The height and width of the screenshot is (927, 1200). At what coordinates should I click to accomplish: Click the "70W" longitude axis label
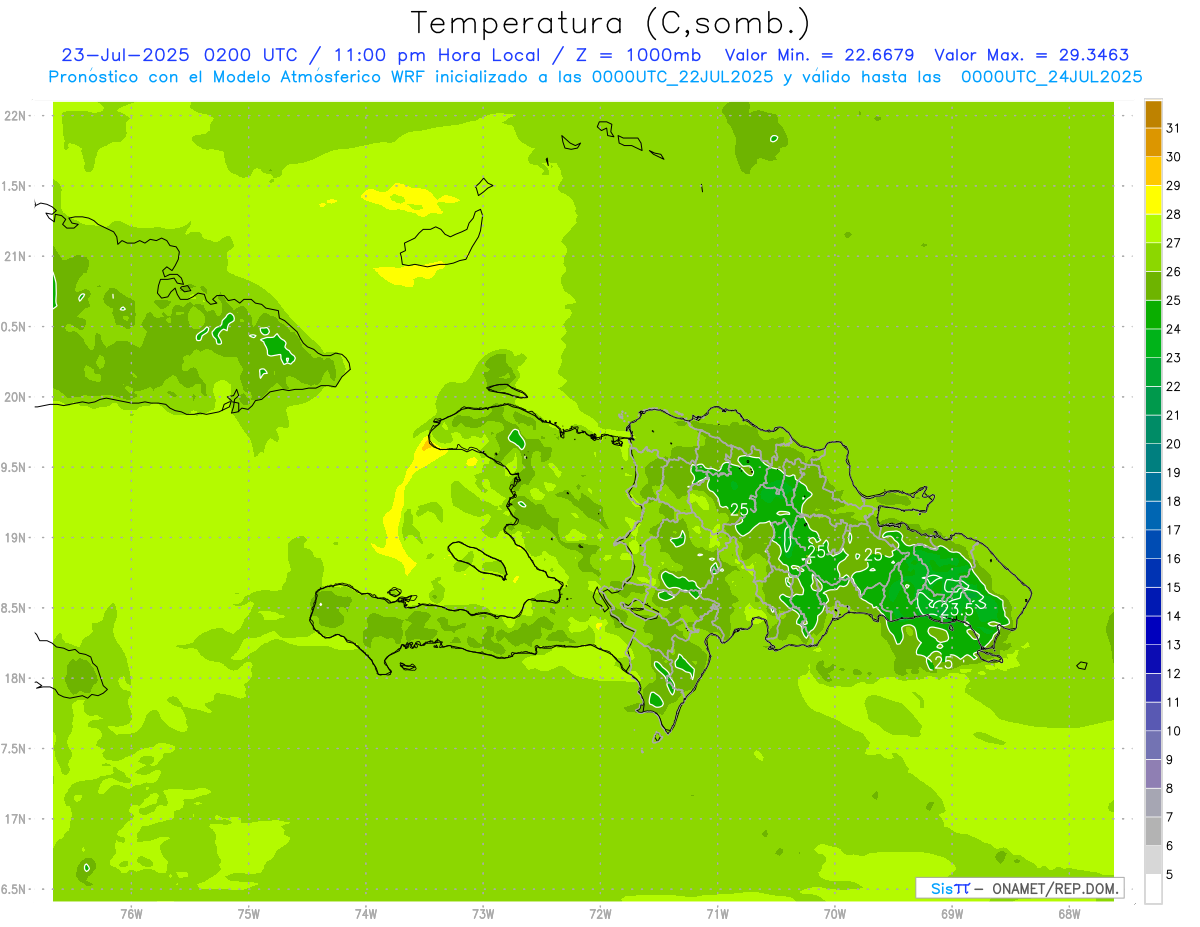pyautogui.click(x=835, y=914)
